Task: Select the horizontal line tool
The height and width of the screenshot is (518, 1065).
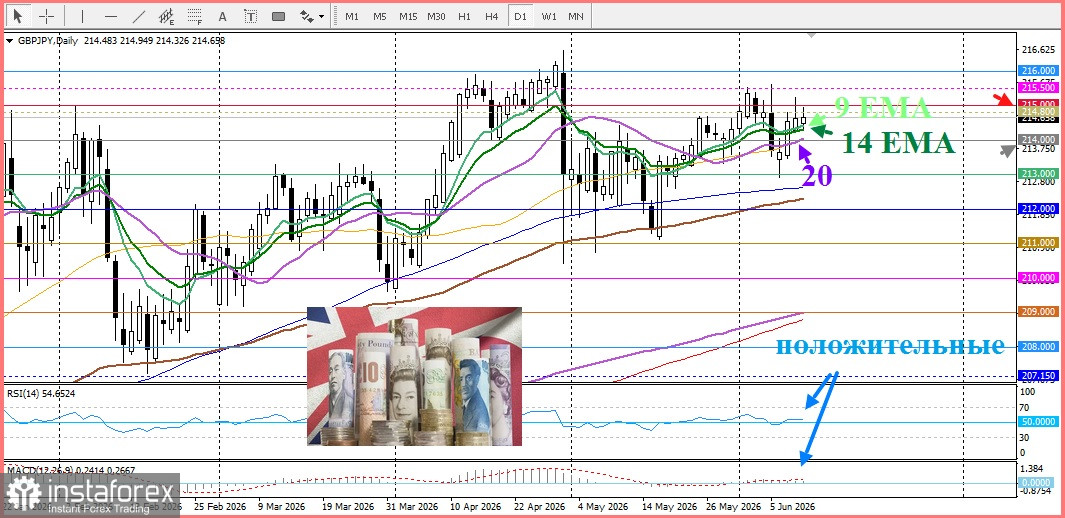Action: tap(111, 16)
